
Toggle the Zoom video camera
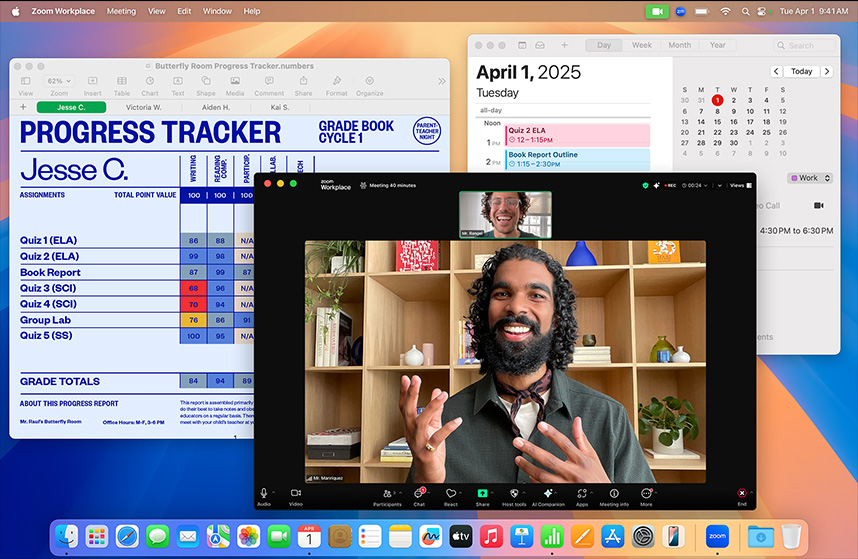click(296, 494)
